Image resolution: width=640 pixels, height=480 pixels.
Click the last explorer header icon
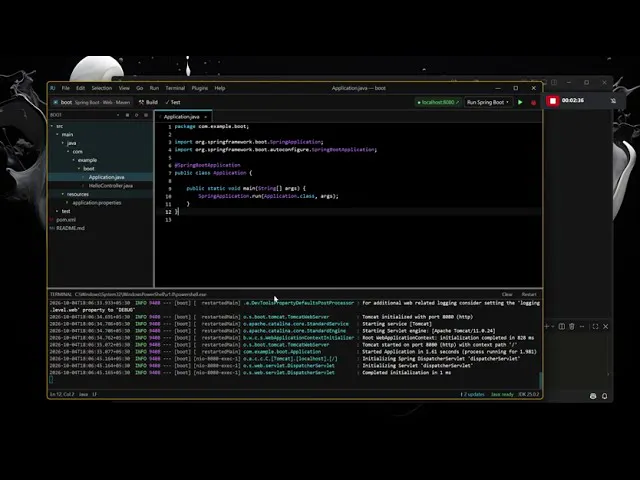coord(146,115)
